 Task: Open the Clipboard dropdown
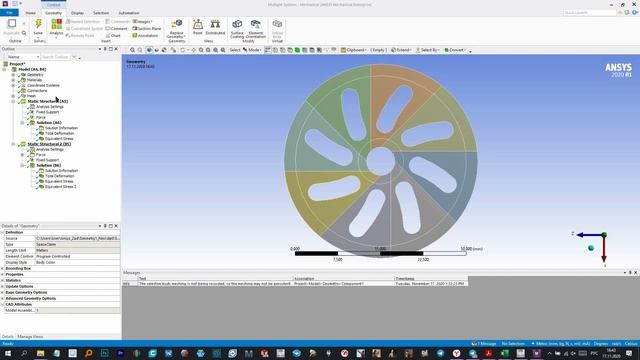click(353, 50)
